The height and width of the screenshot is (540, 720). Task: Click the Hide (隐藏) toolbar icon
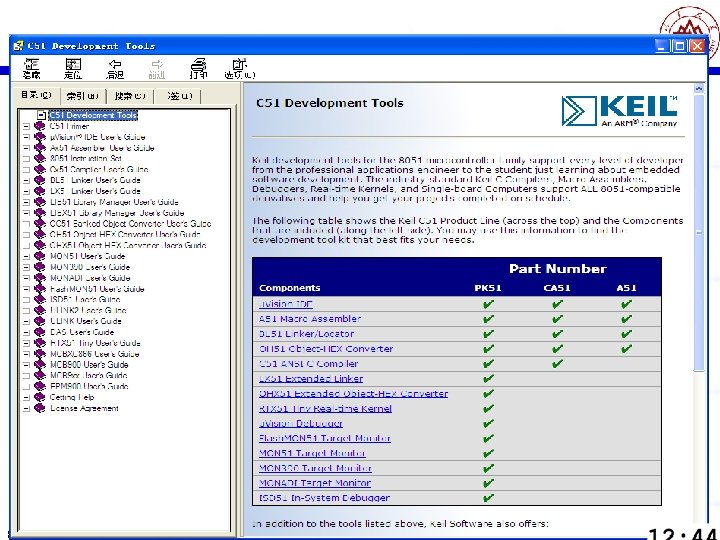(x=32, y=68)
